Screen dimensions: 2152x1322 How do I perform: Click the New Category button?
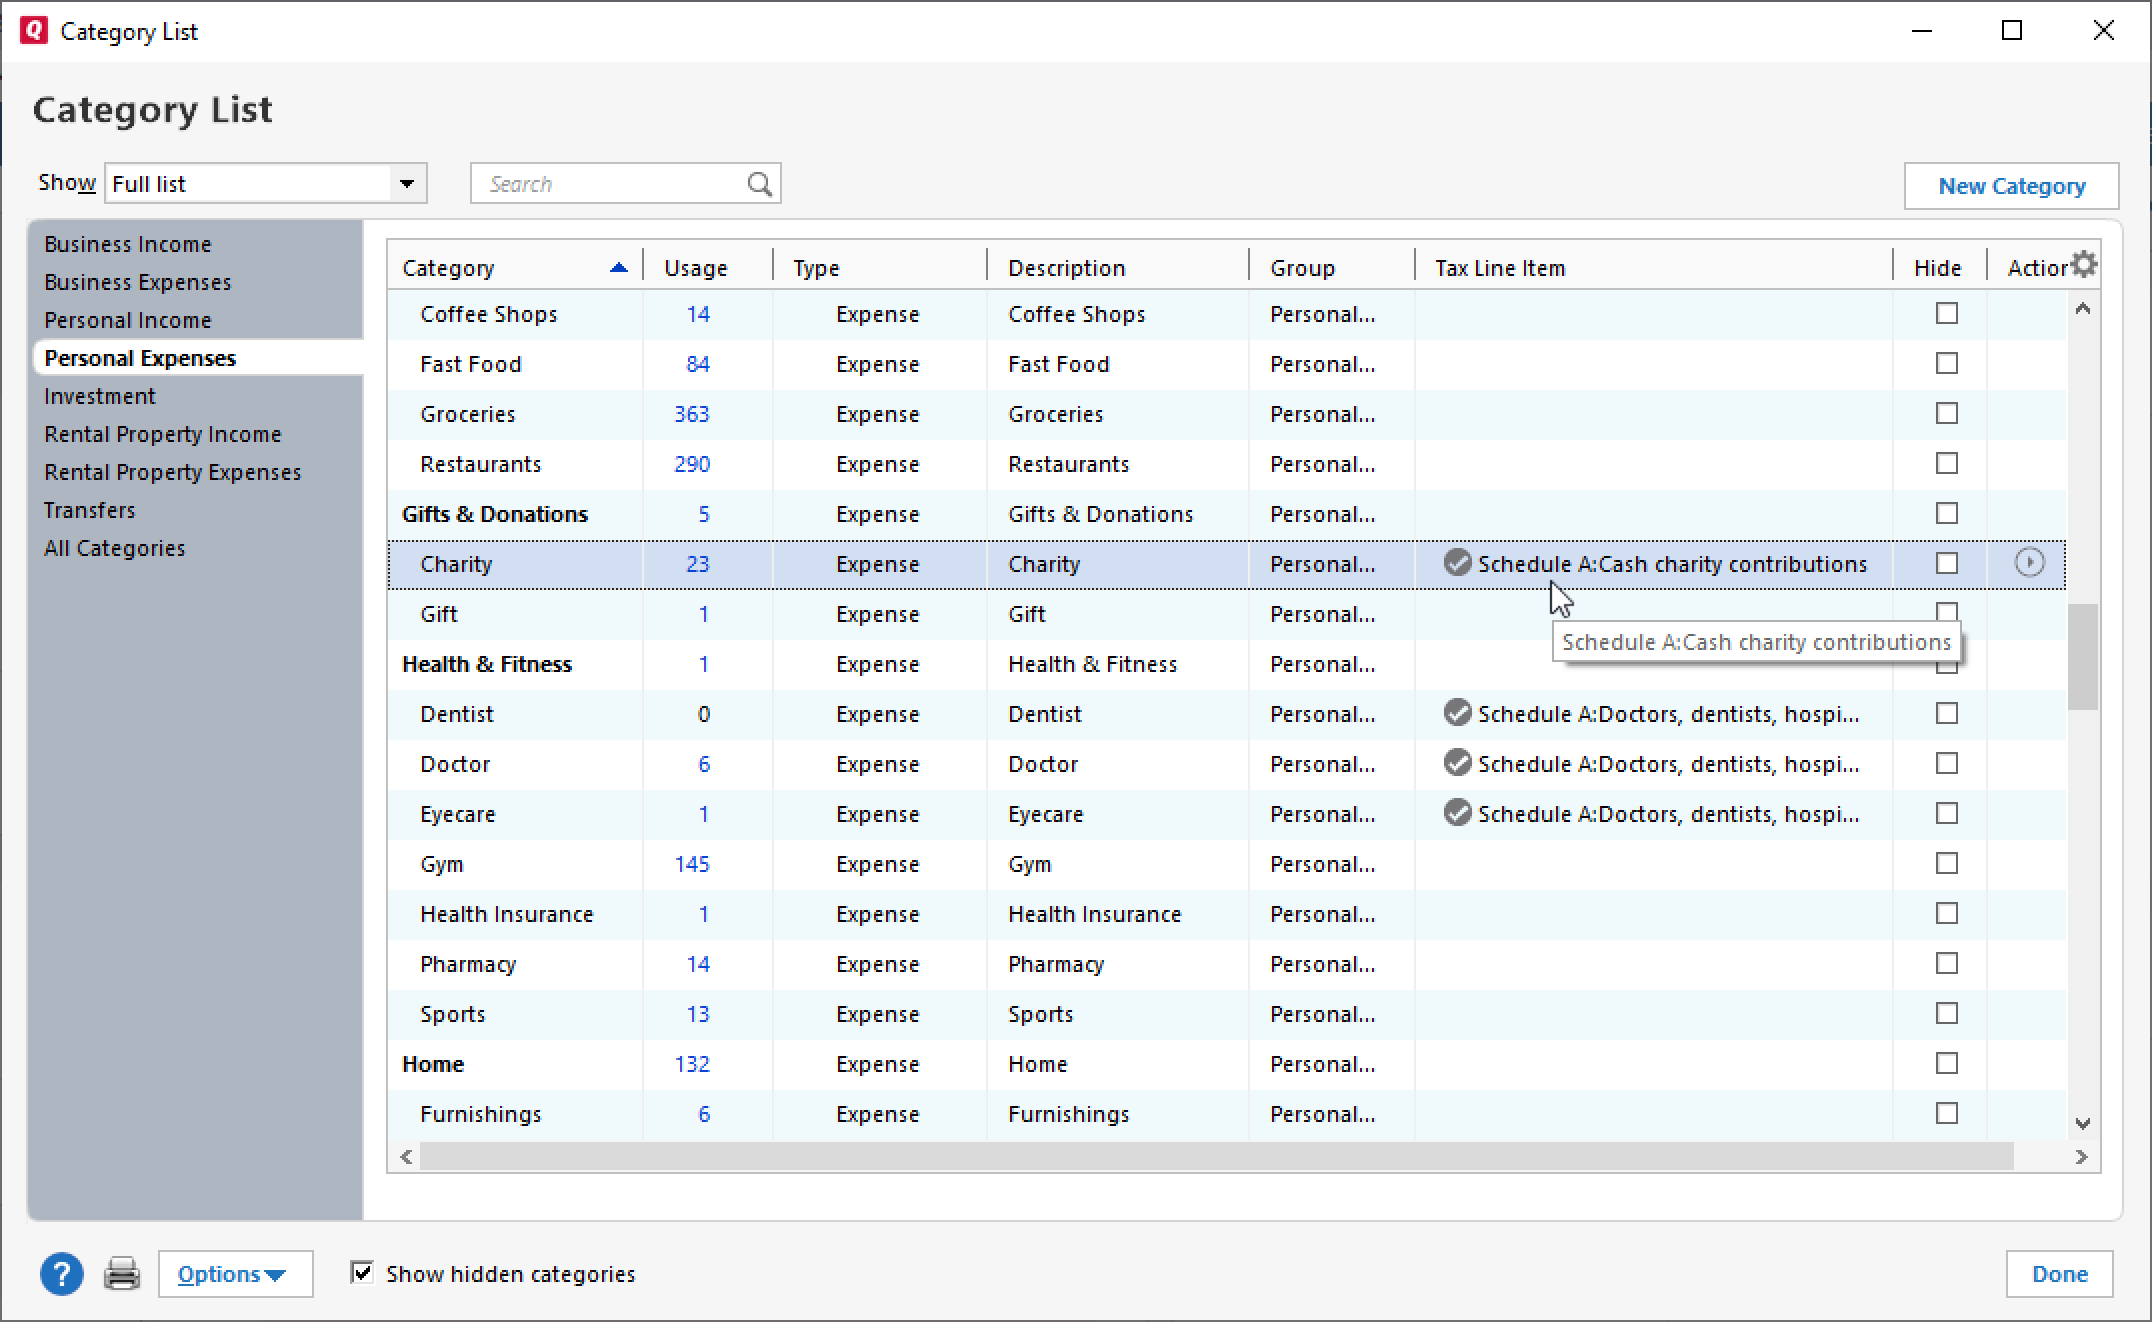click(x=2011, y=185)
